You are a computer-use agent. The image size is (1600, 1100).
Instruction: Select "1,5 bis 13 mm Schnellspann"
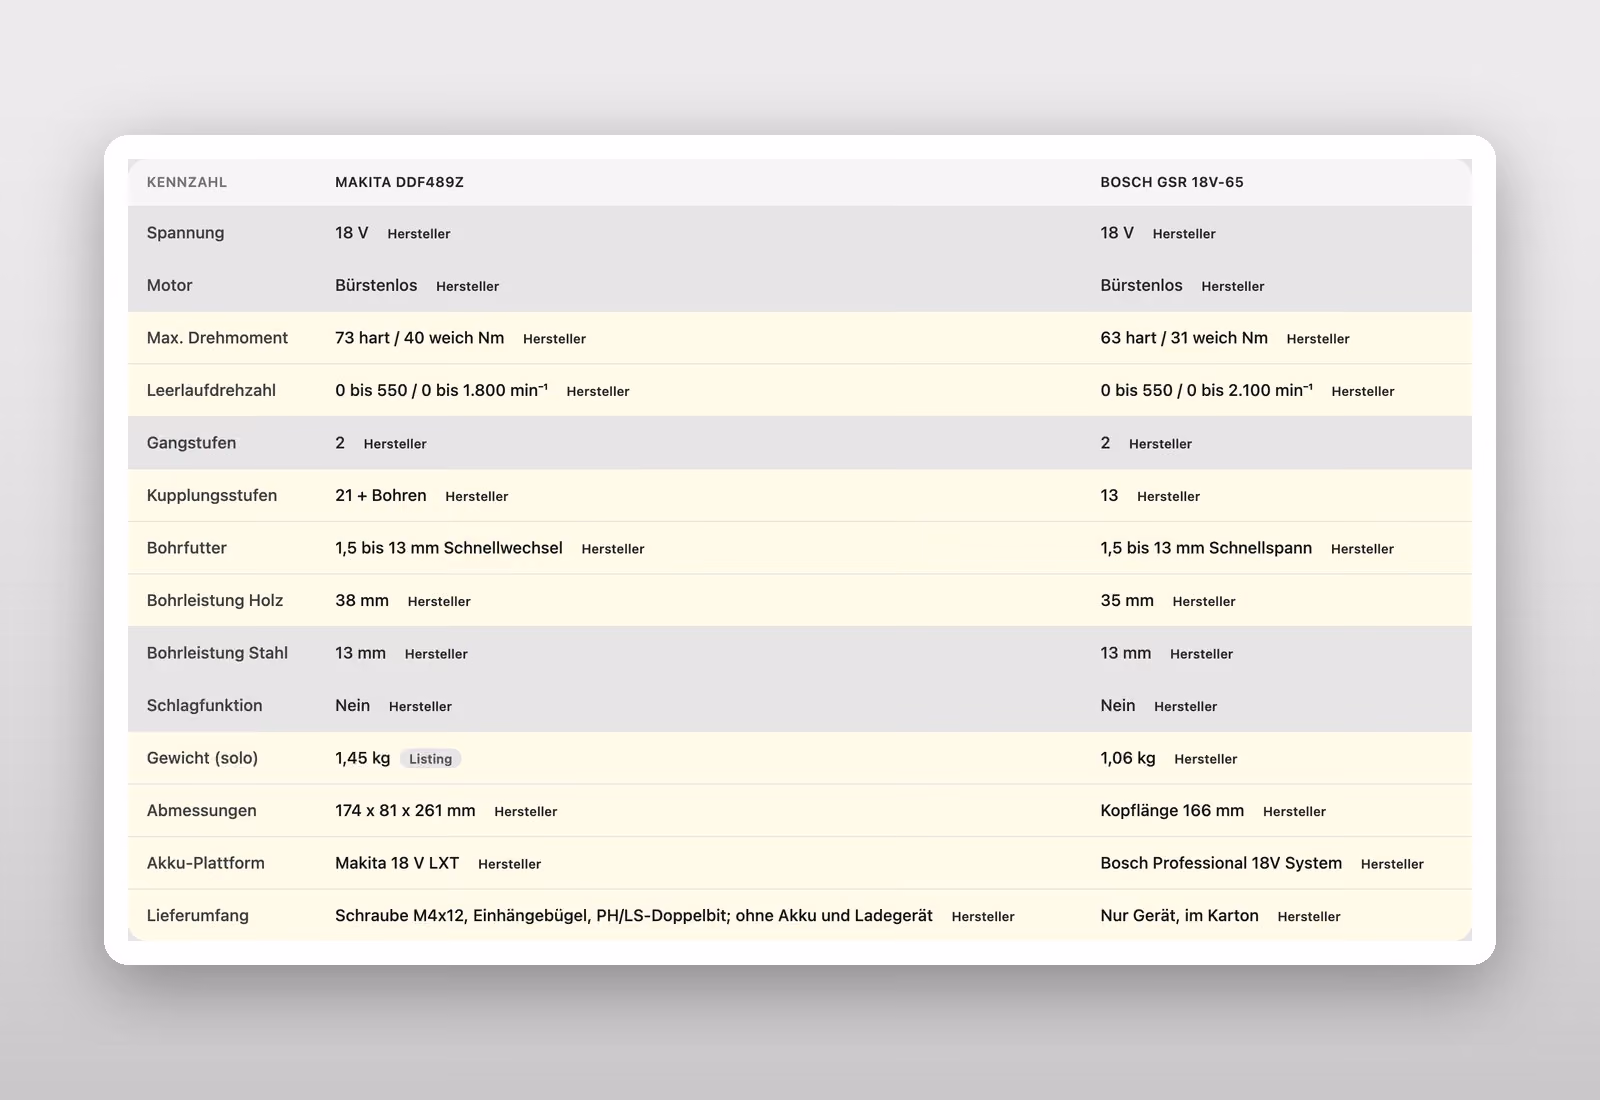pos(1206,548)
